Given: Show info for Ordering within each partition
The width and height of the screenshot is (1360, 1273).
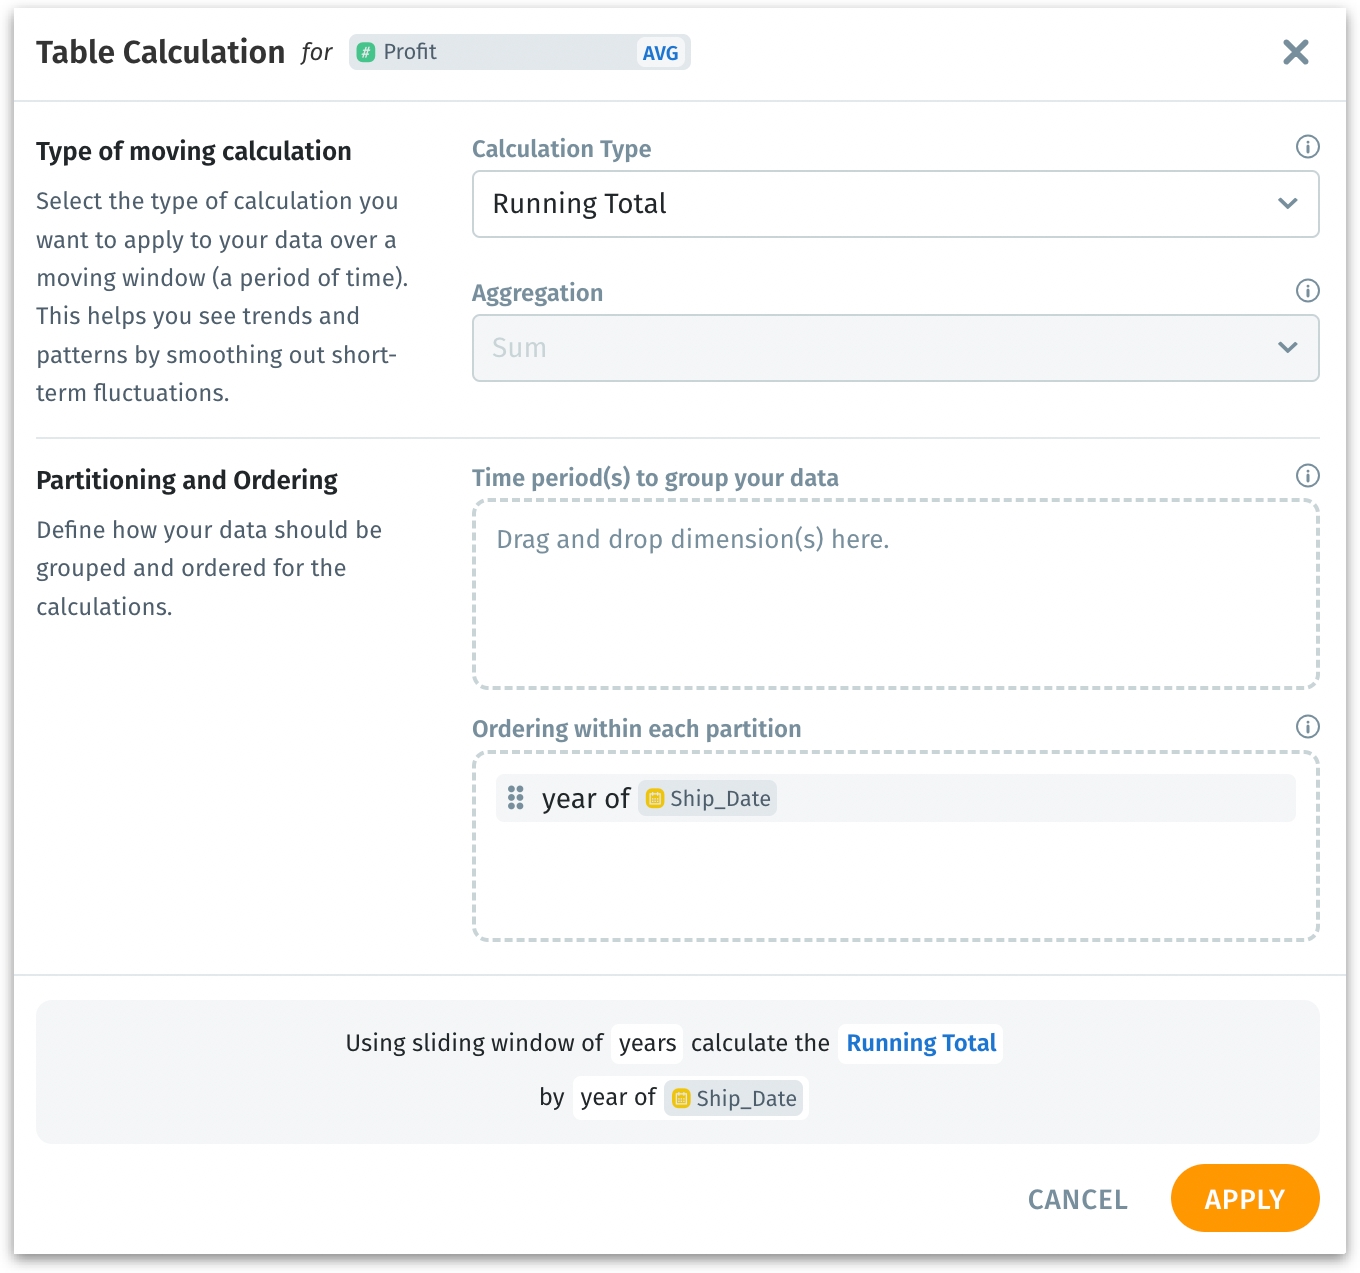Looking at the screenshot, I should (1307, 727).
